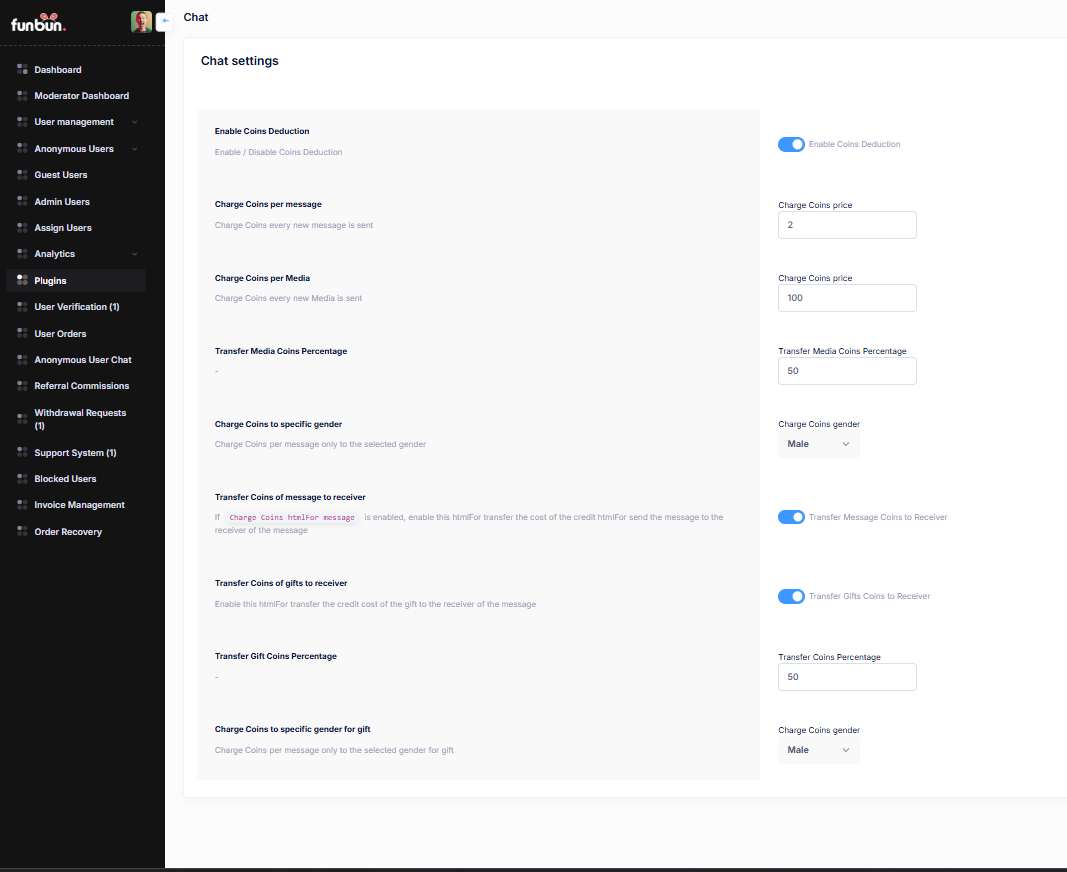The height and width of the screenshot is (872, 1067).
Task: Open Support System (1) link
Action: point(75,453)
